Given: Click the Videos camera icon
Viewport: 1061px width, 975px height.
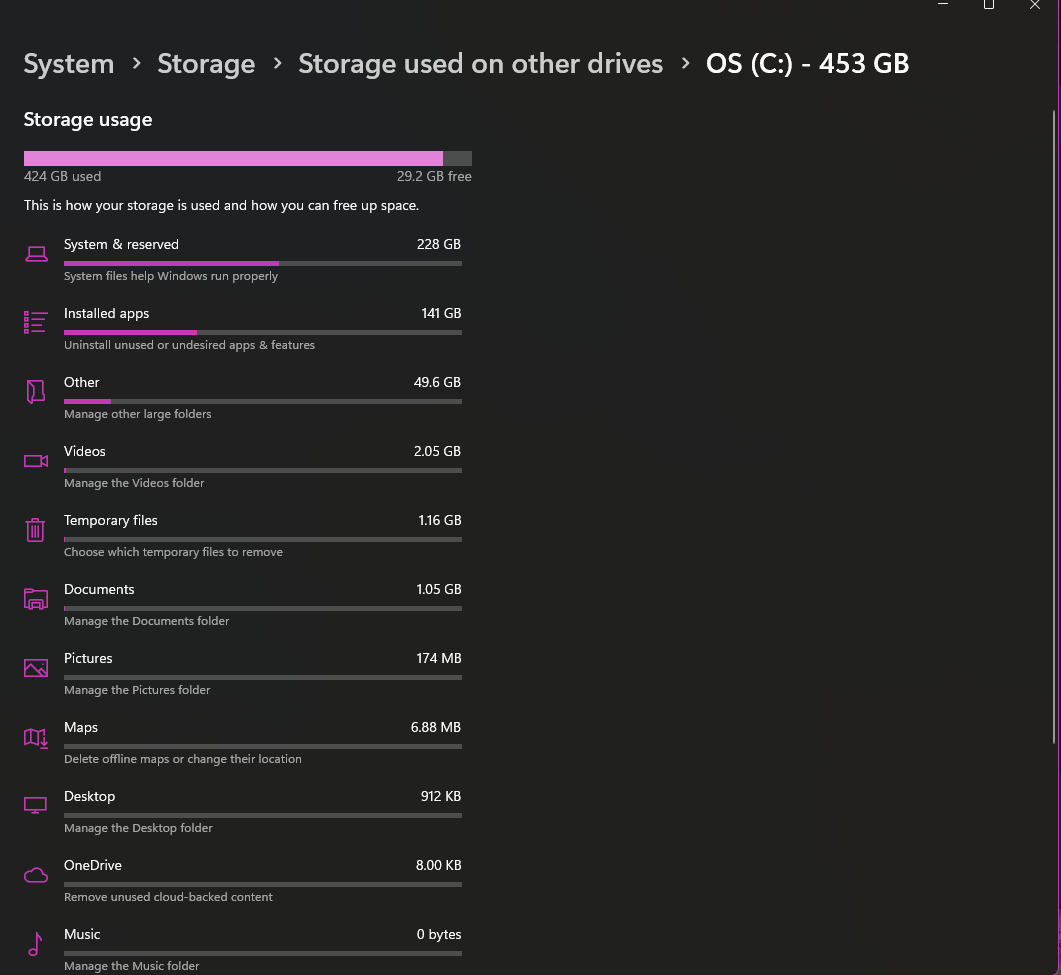Looking at the screenshot, I should point(36,461).
